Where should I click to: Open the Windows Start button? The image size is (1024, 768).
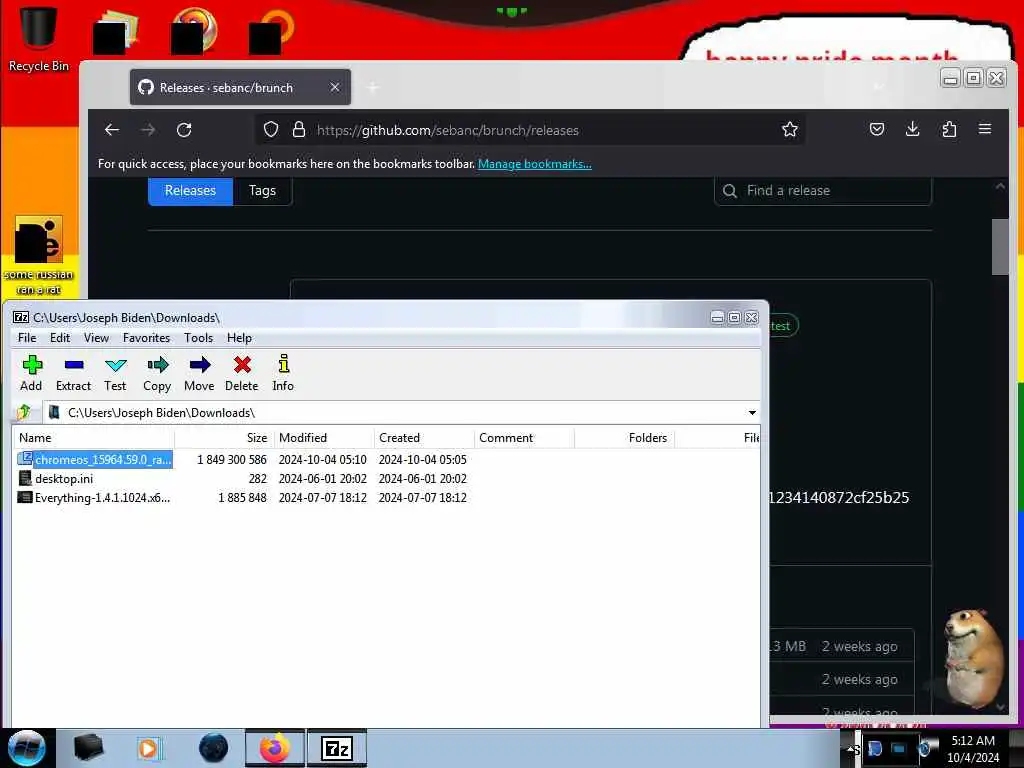point(26,748)
